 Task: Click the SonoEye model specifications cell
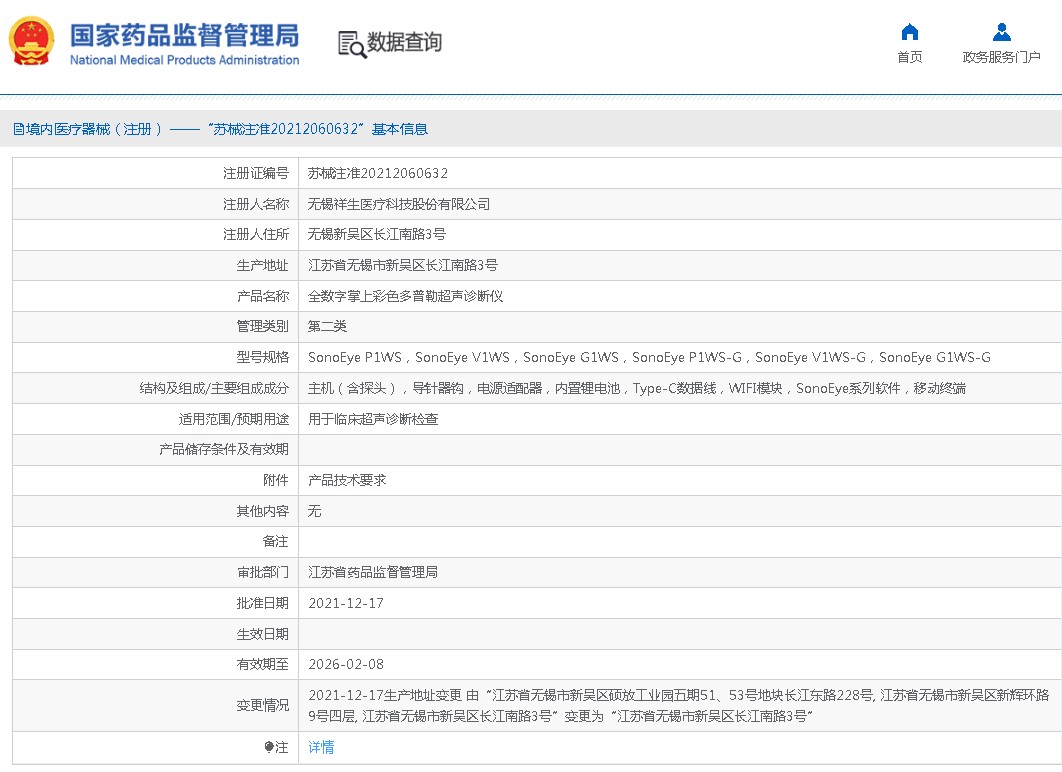click(648, 357)
